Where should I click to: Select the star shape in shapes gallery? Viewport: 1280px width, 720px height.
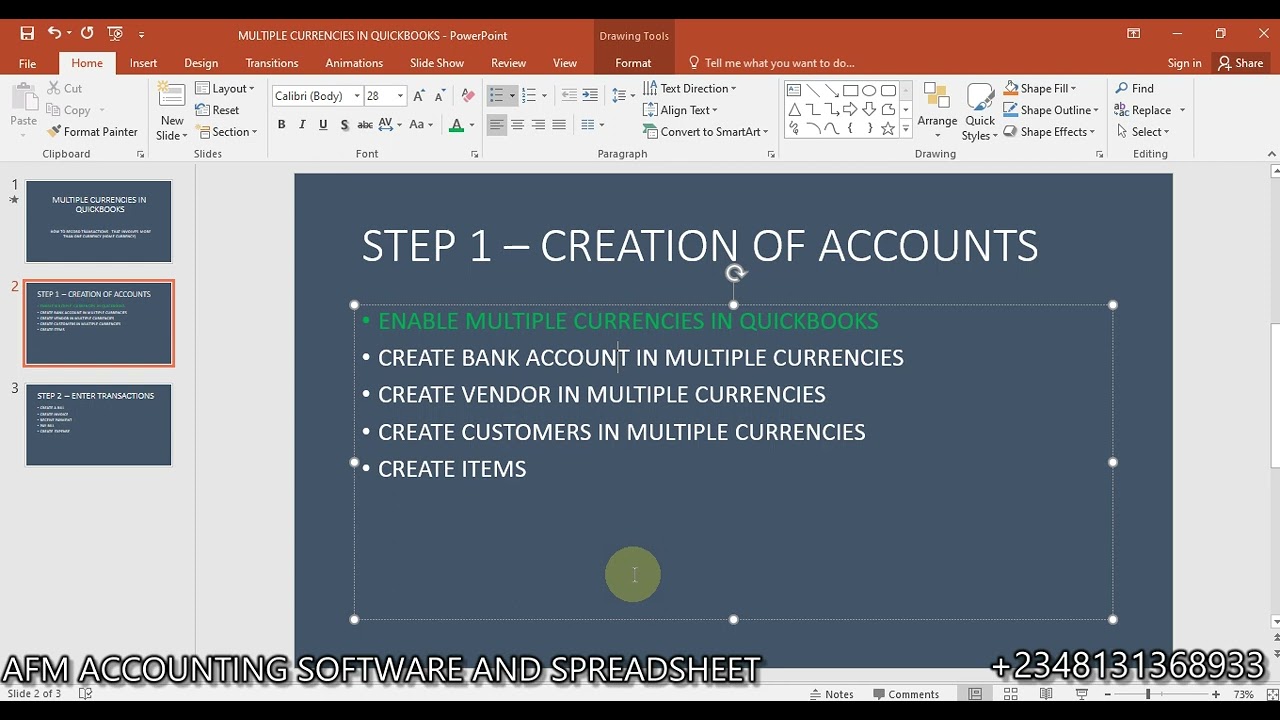coord(888,129)
